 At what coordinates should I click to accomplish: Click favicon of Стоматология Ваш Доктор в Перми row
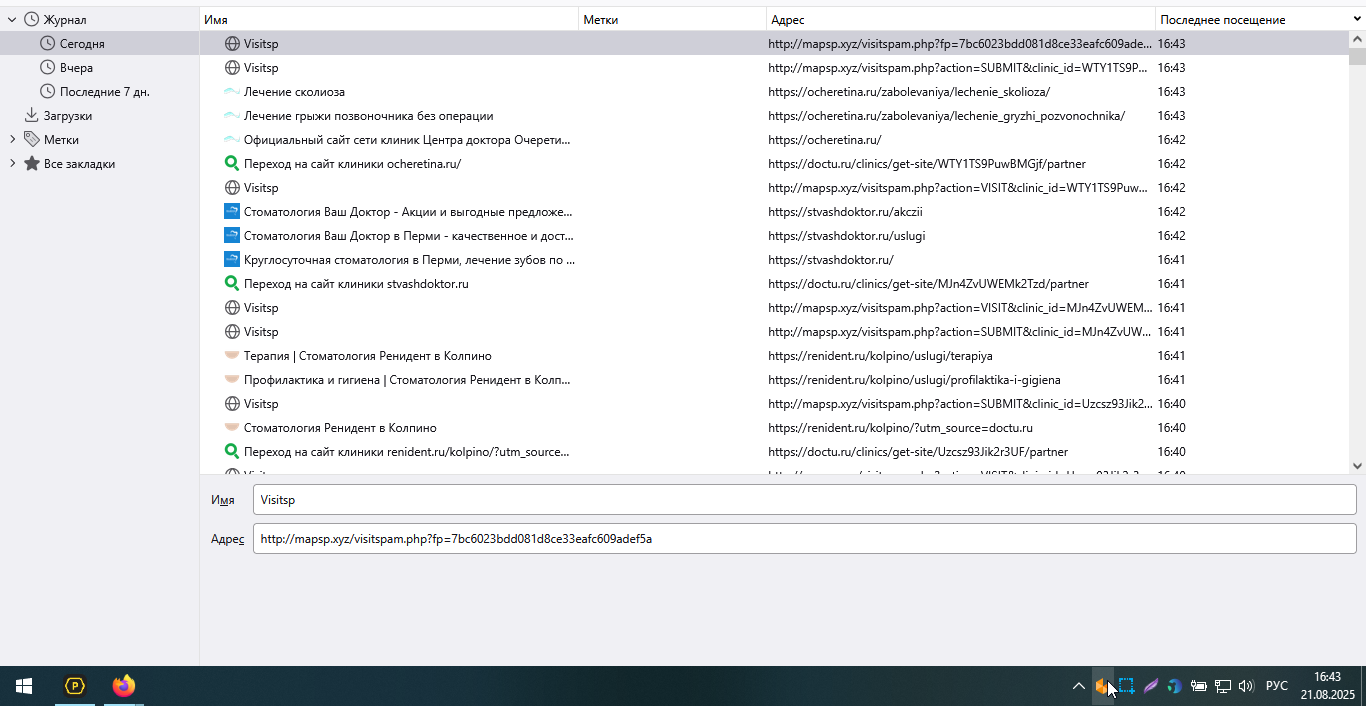click(232, 235)
